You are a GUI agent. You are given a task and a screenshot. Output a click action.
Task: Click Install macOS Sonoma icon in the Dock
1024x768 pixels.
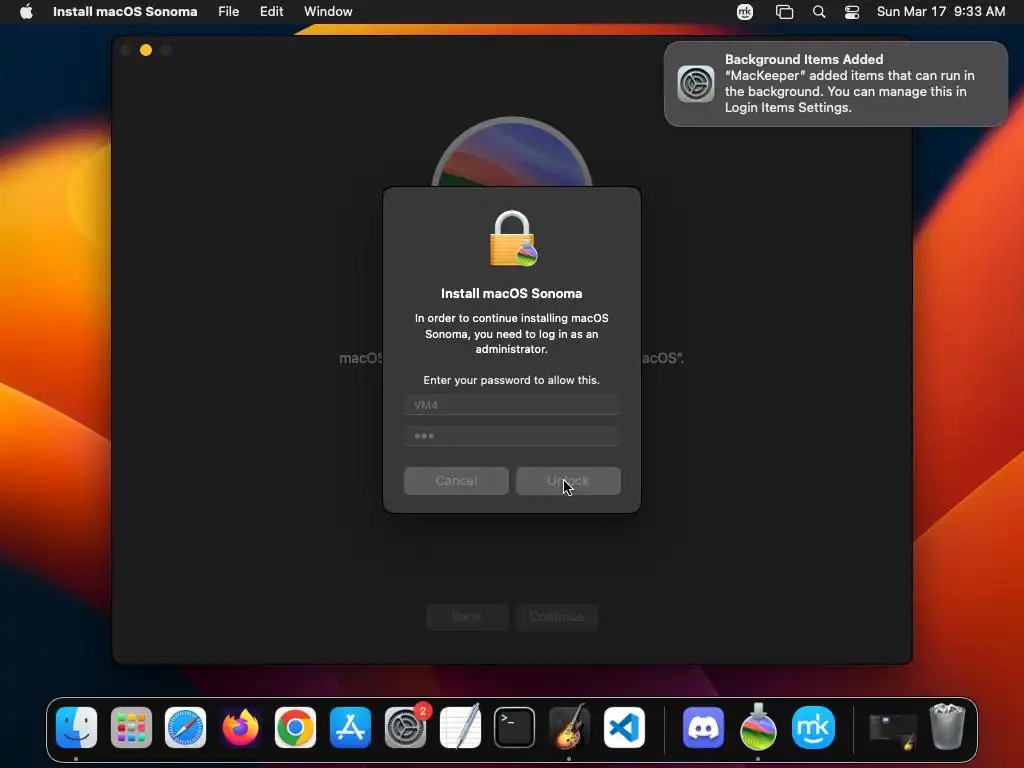758,727
